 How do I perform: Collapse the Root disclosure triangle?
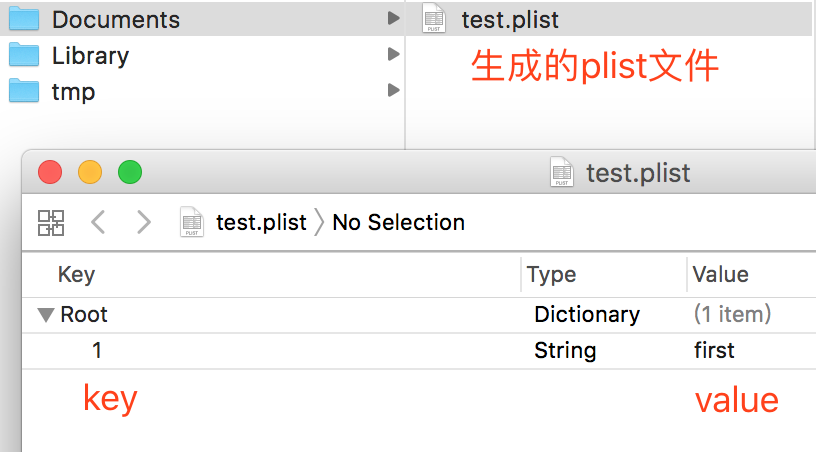pyautogui.click(x=46, y=315)
